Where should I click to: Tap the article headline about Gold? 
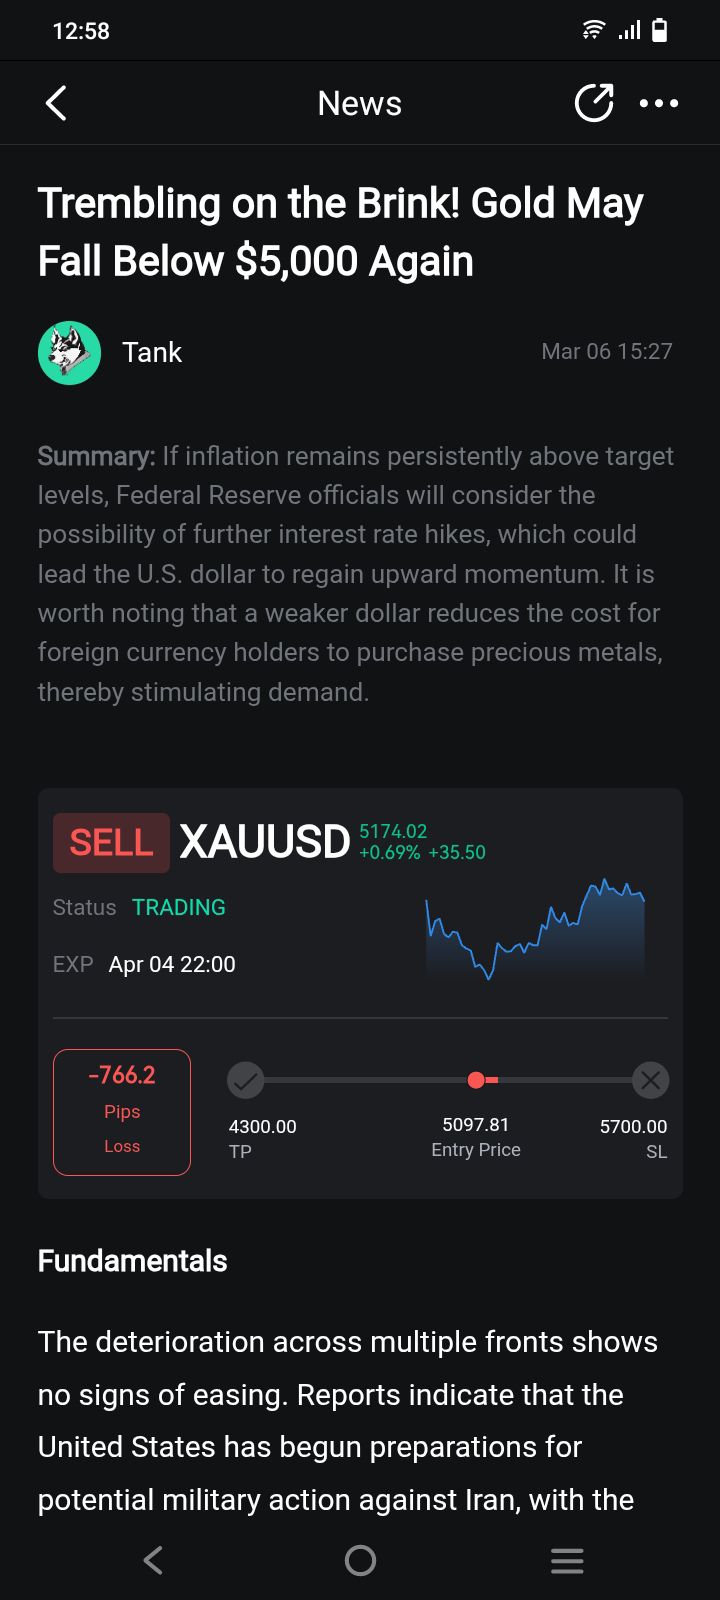coord(340,232)
